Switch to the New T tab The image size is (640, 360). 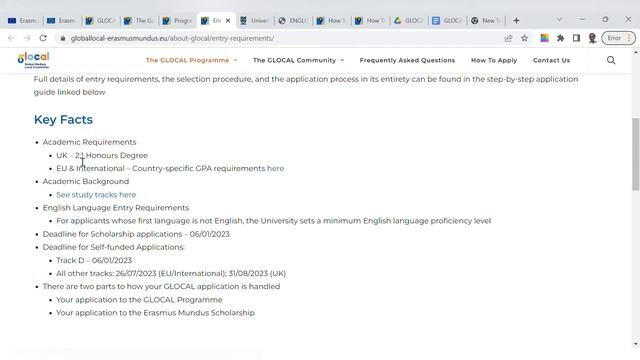coord(486,20)
